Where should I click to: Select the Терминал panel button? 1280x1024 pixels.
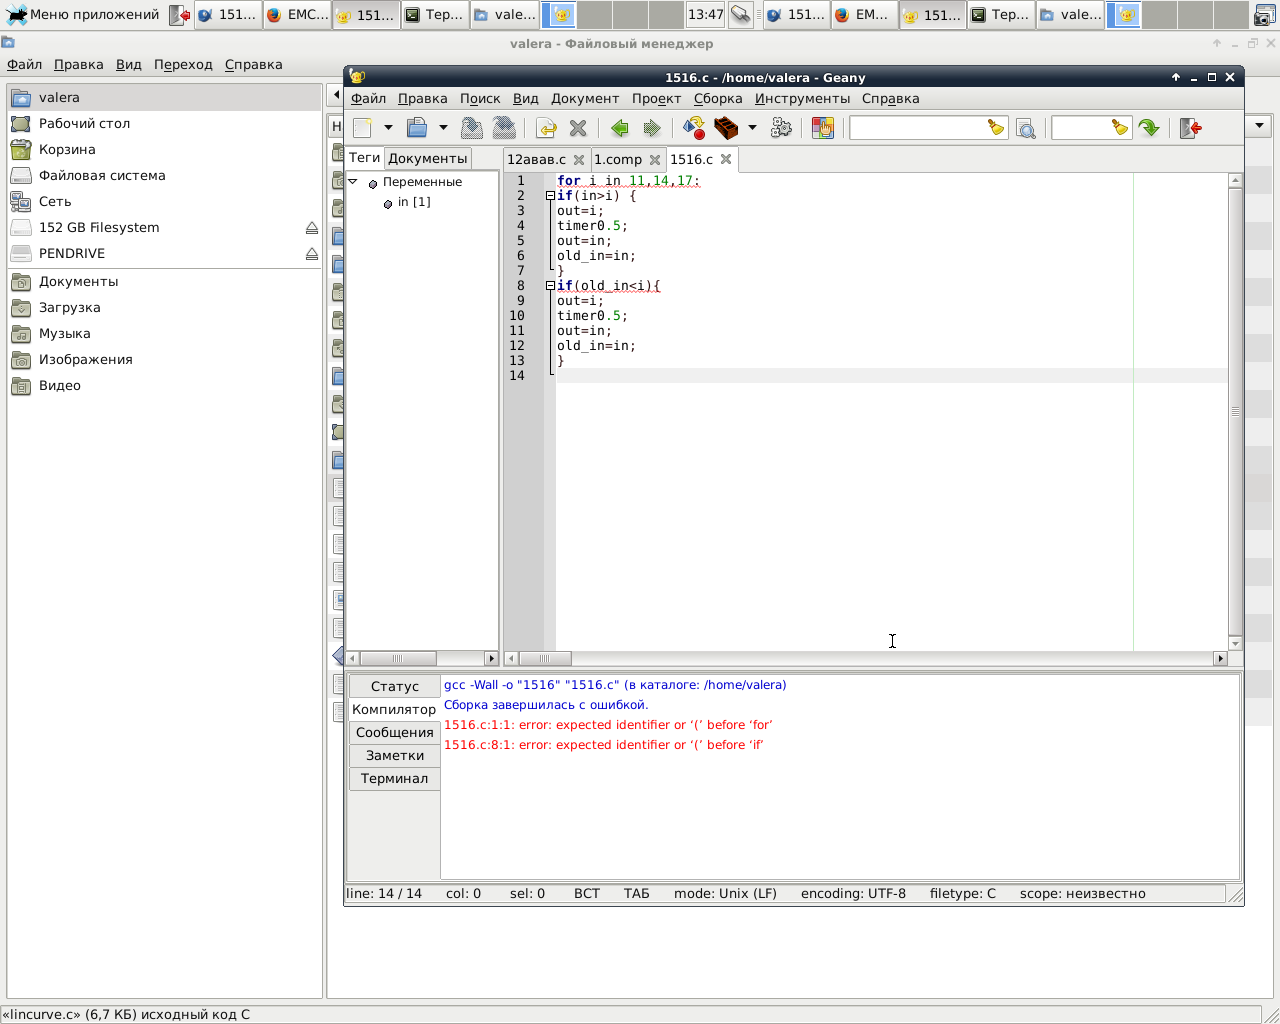[x=394, y=779]
